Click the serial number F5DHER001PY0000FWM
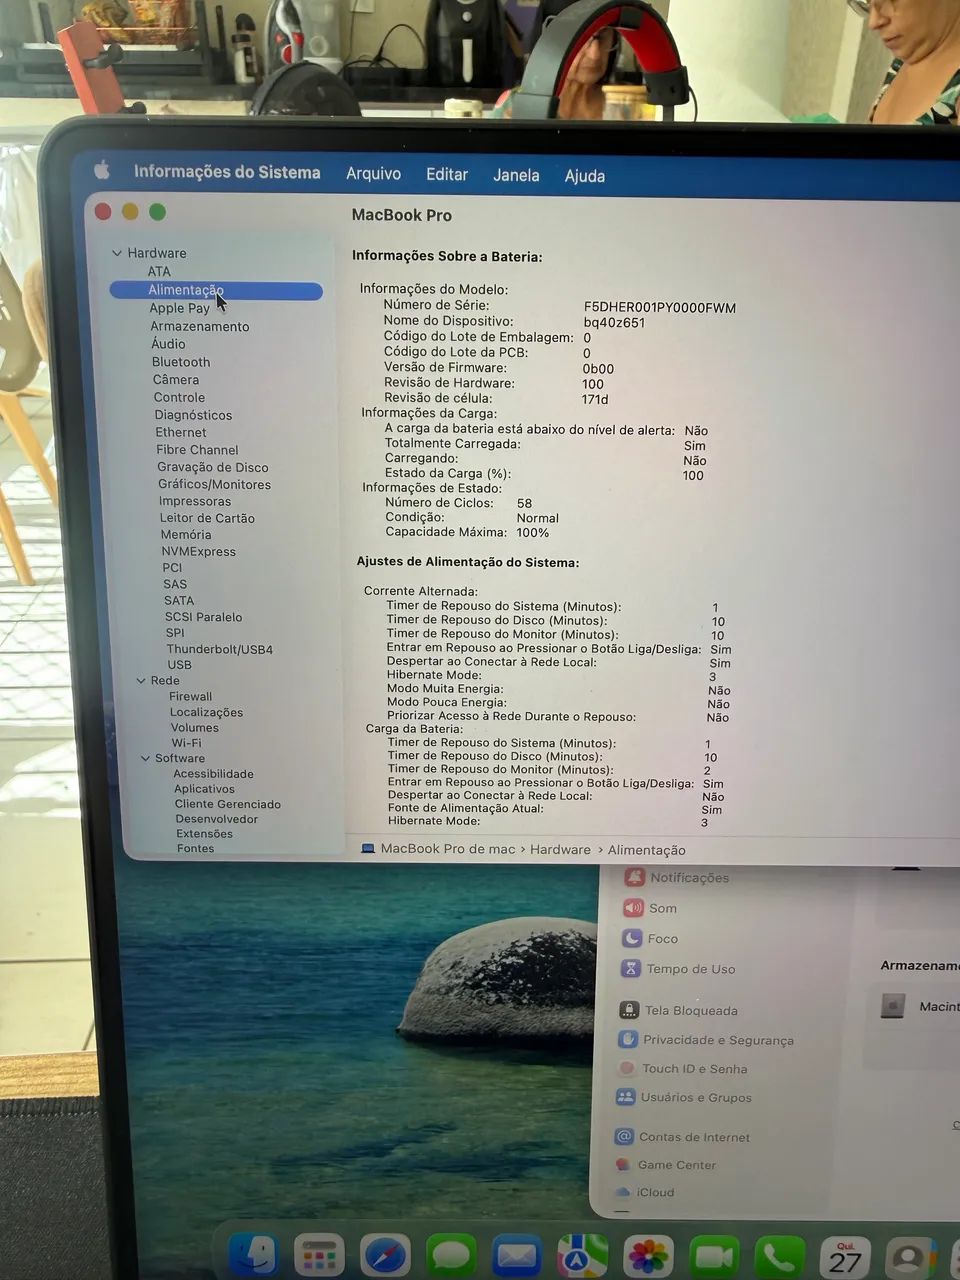Image resolution: width=960 pixels, height=1280 pixels. [660, 308]
